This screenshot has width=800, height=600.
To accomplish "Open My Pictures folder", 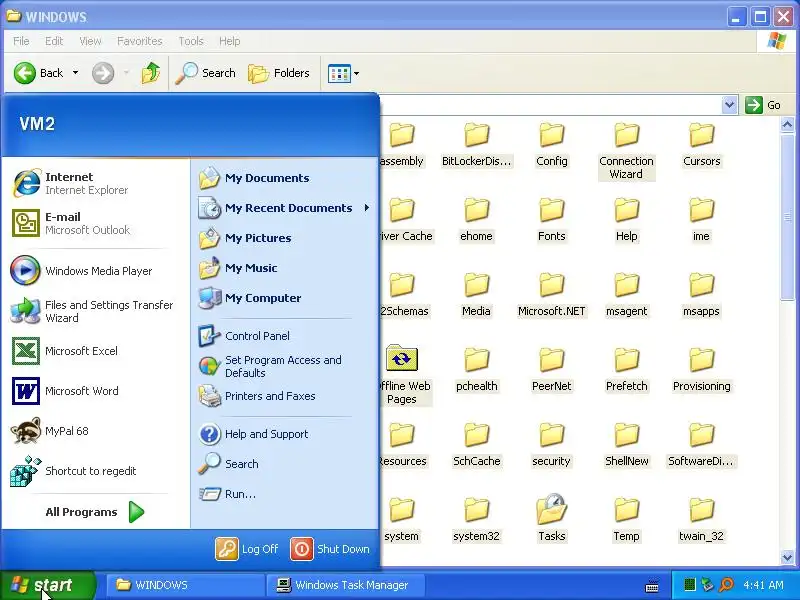I will tap(245, 238).
